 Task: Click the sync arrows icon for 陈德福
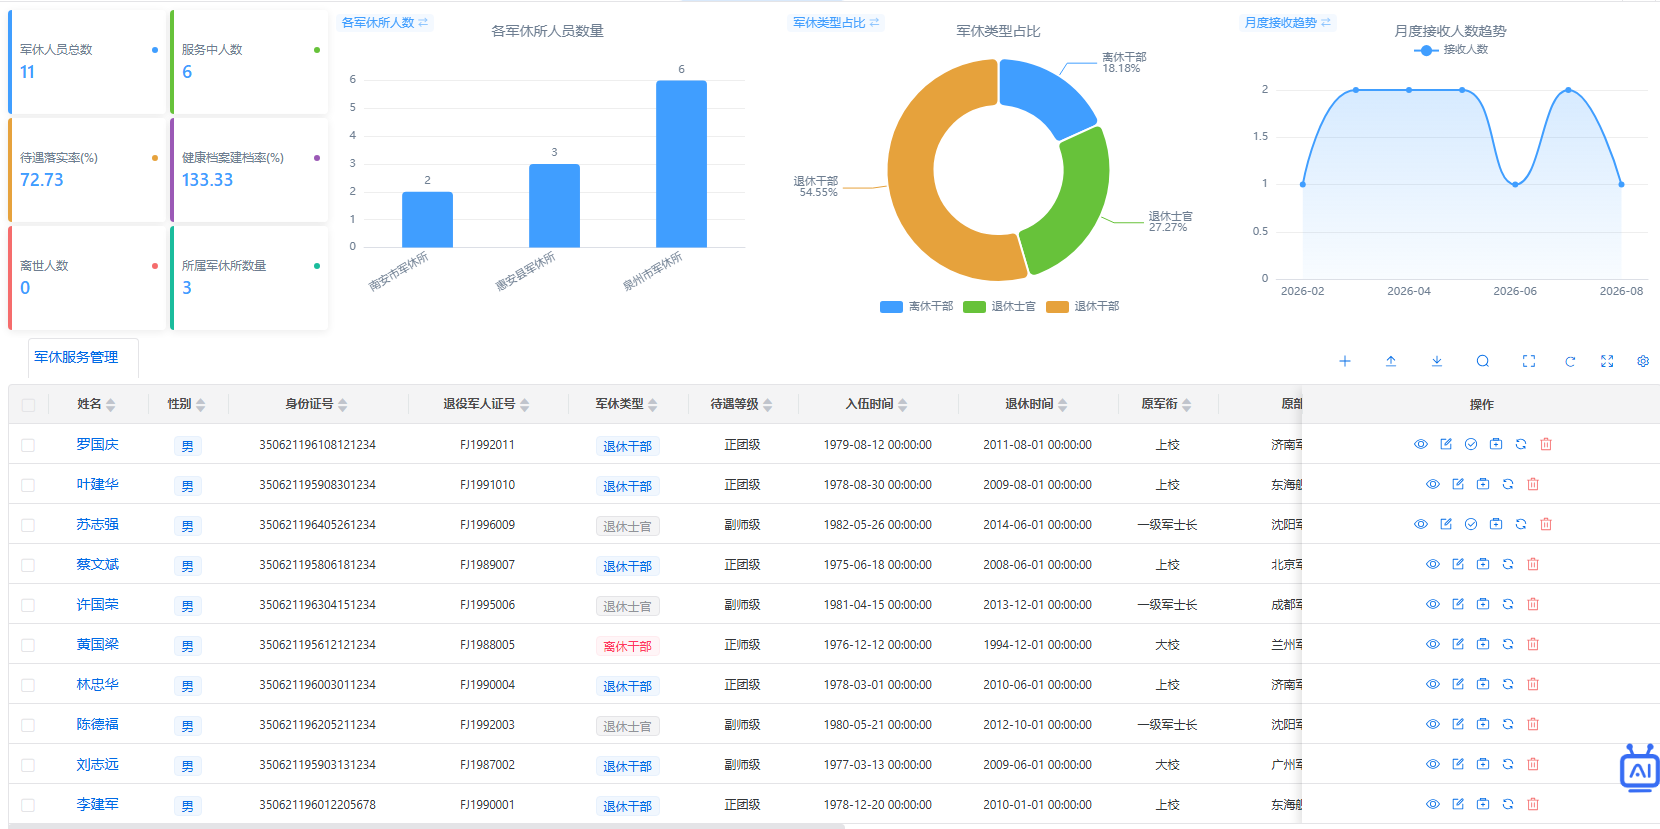click(x=1508, y=724)
